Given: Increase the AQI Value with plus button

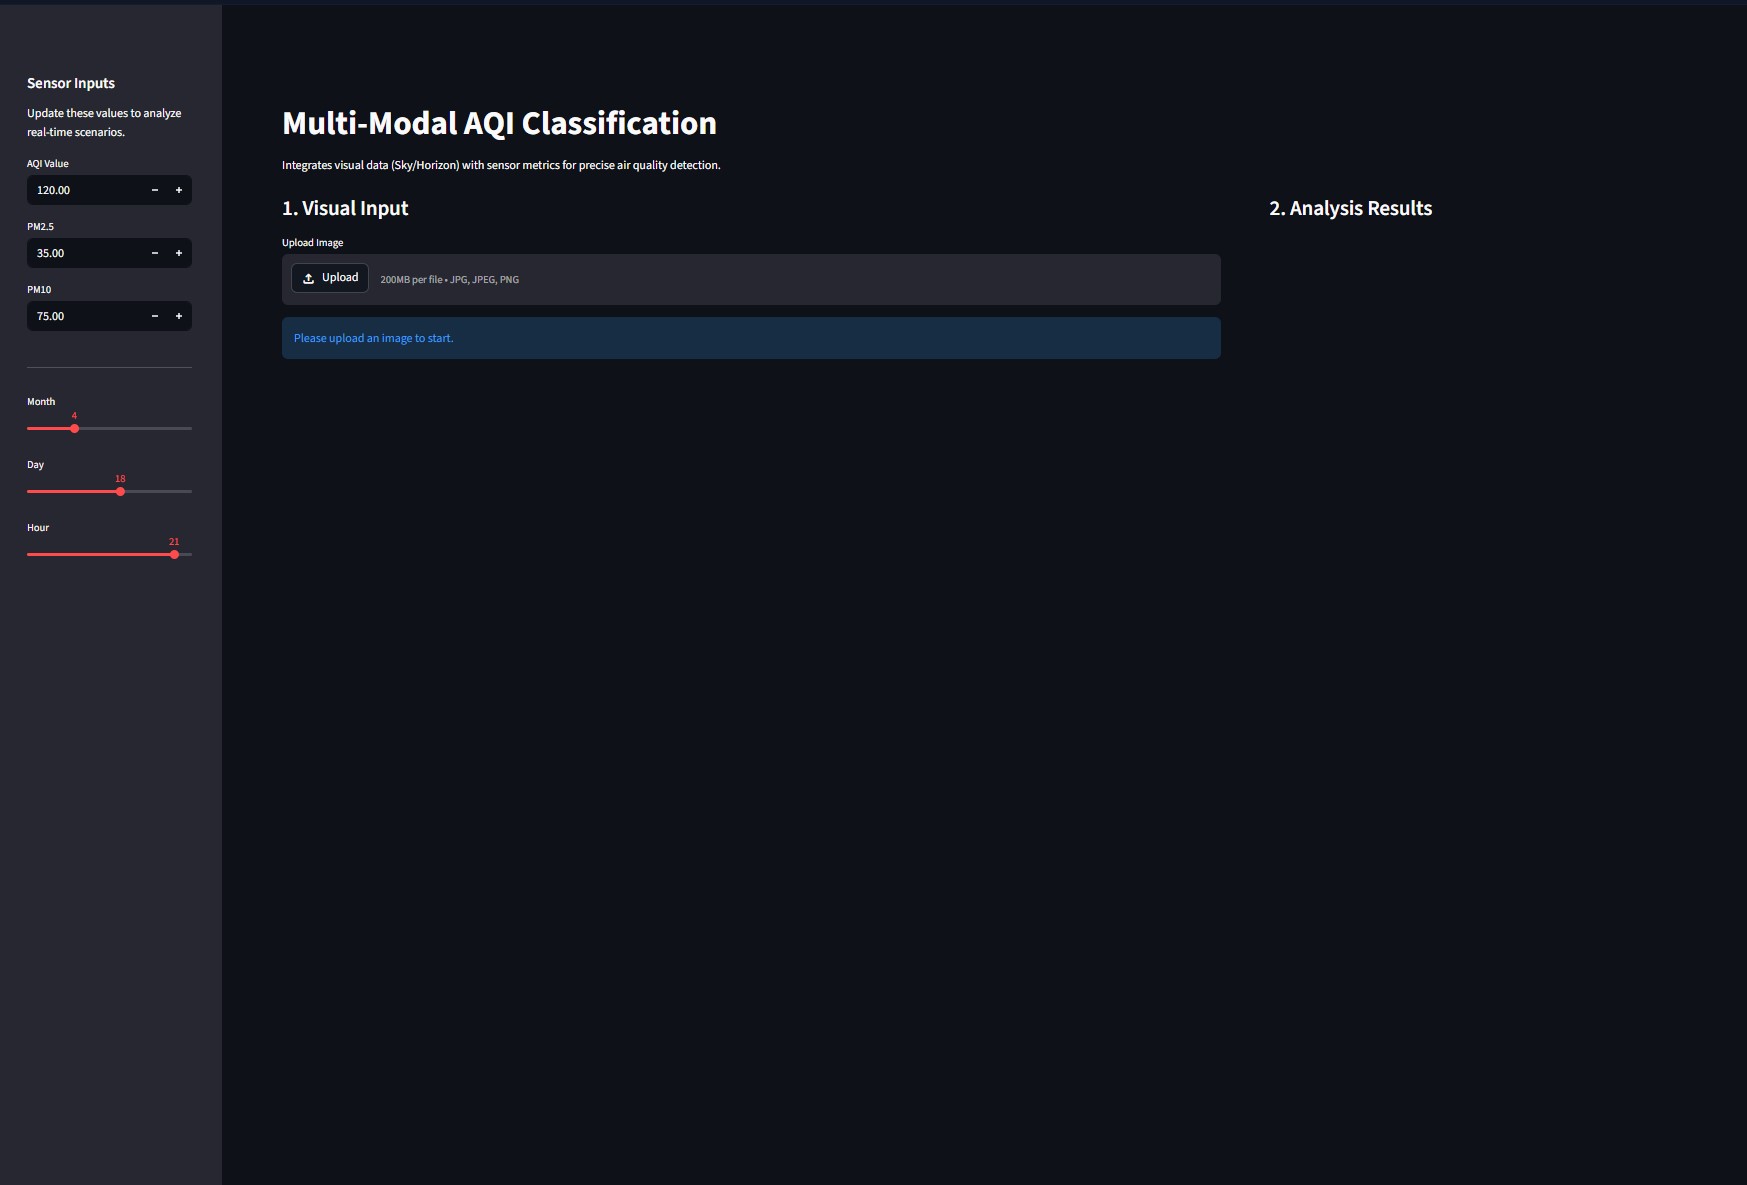Looking at the screenshot, I should [179, 190].
